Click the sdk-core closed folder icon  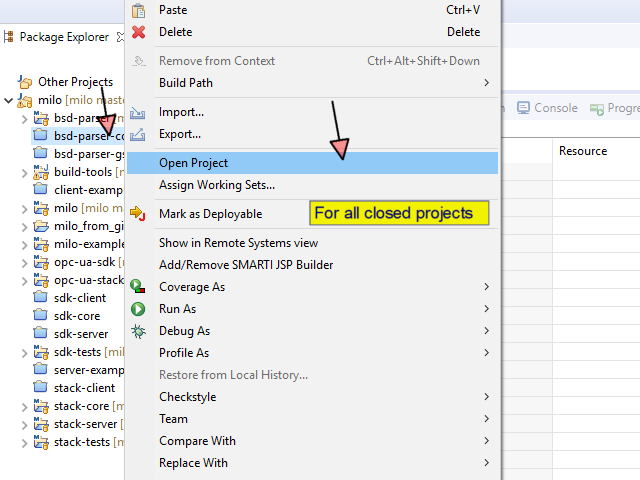40,316
